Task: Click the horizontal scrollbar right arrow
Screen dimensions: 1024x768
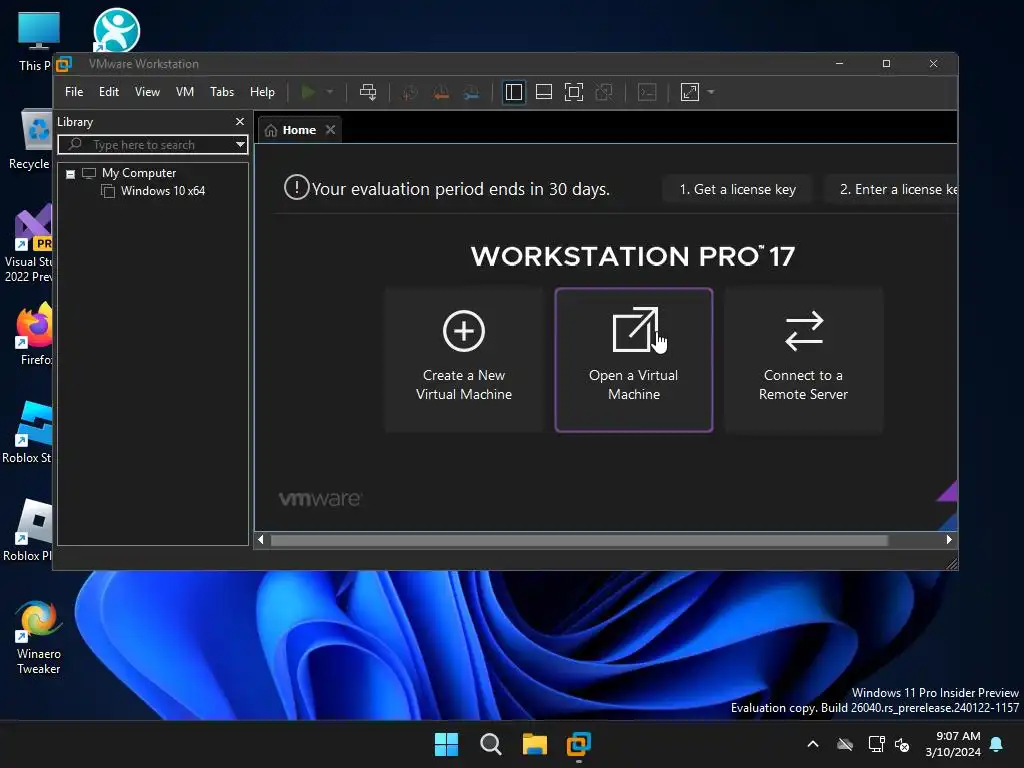Action: point(949,539)
